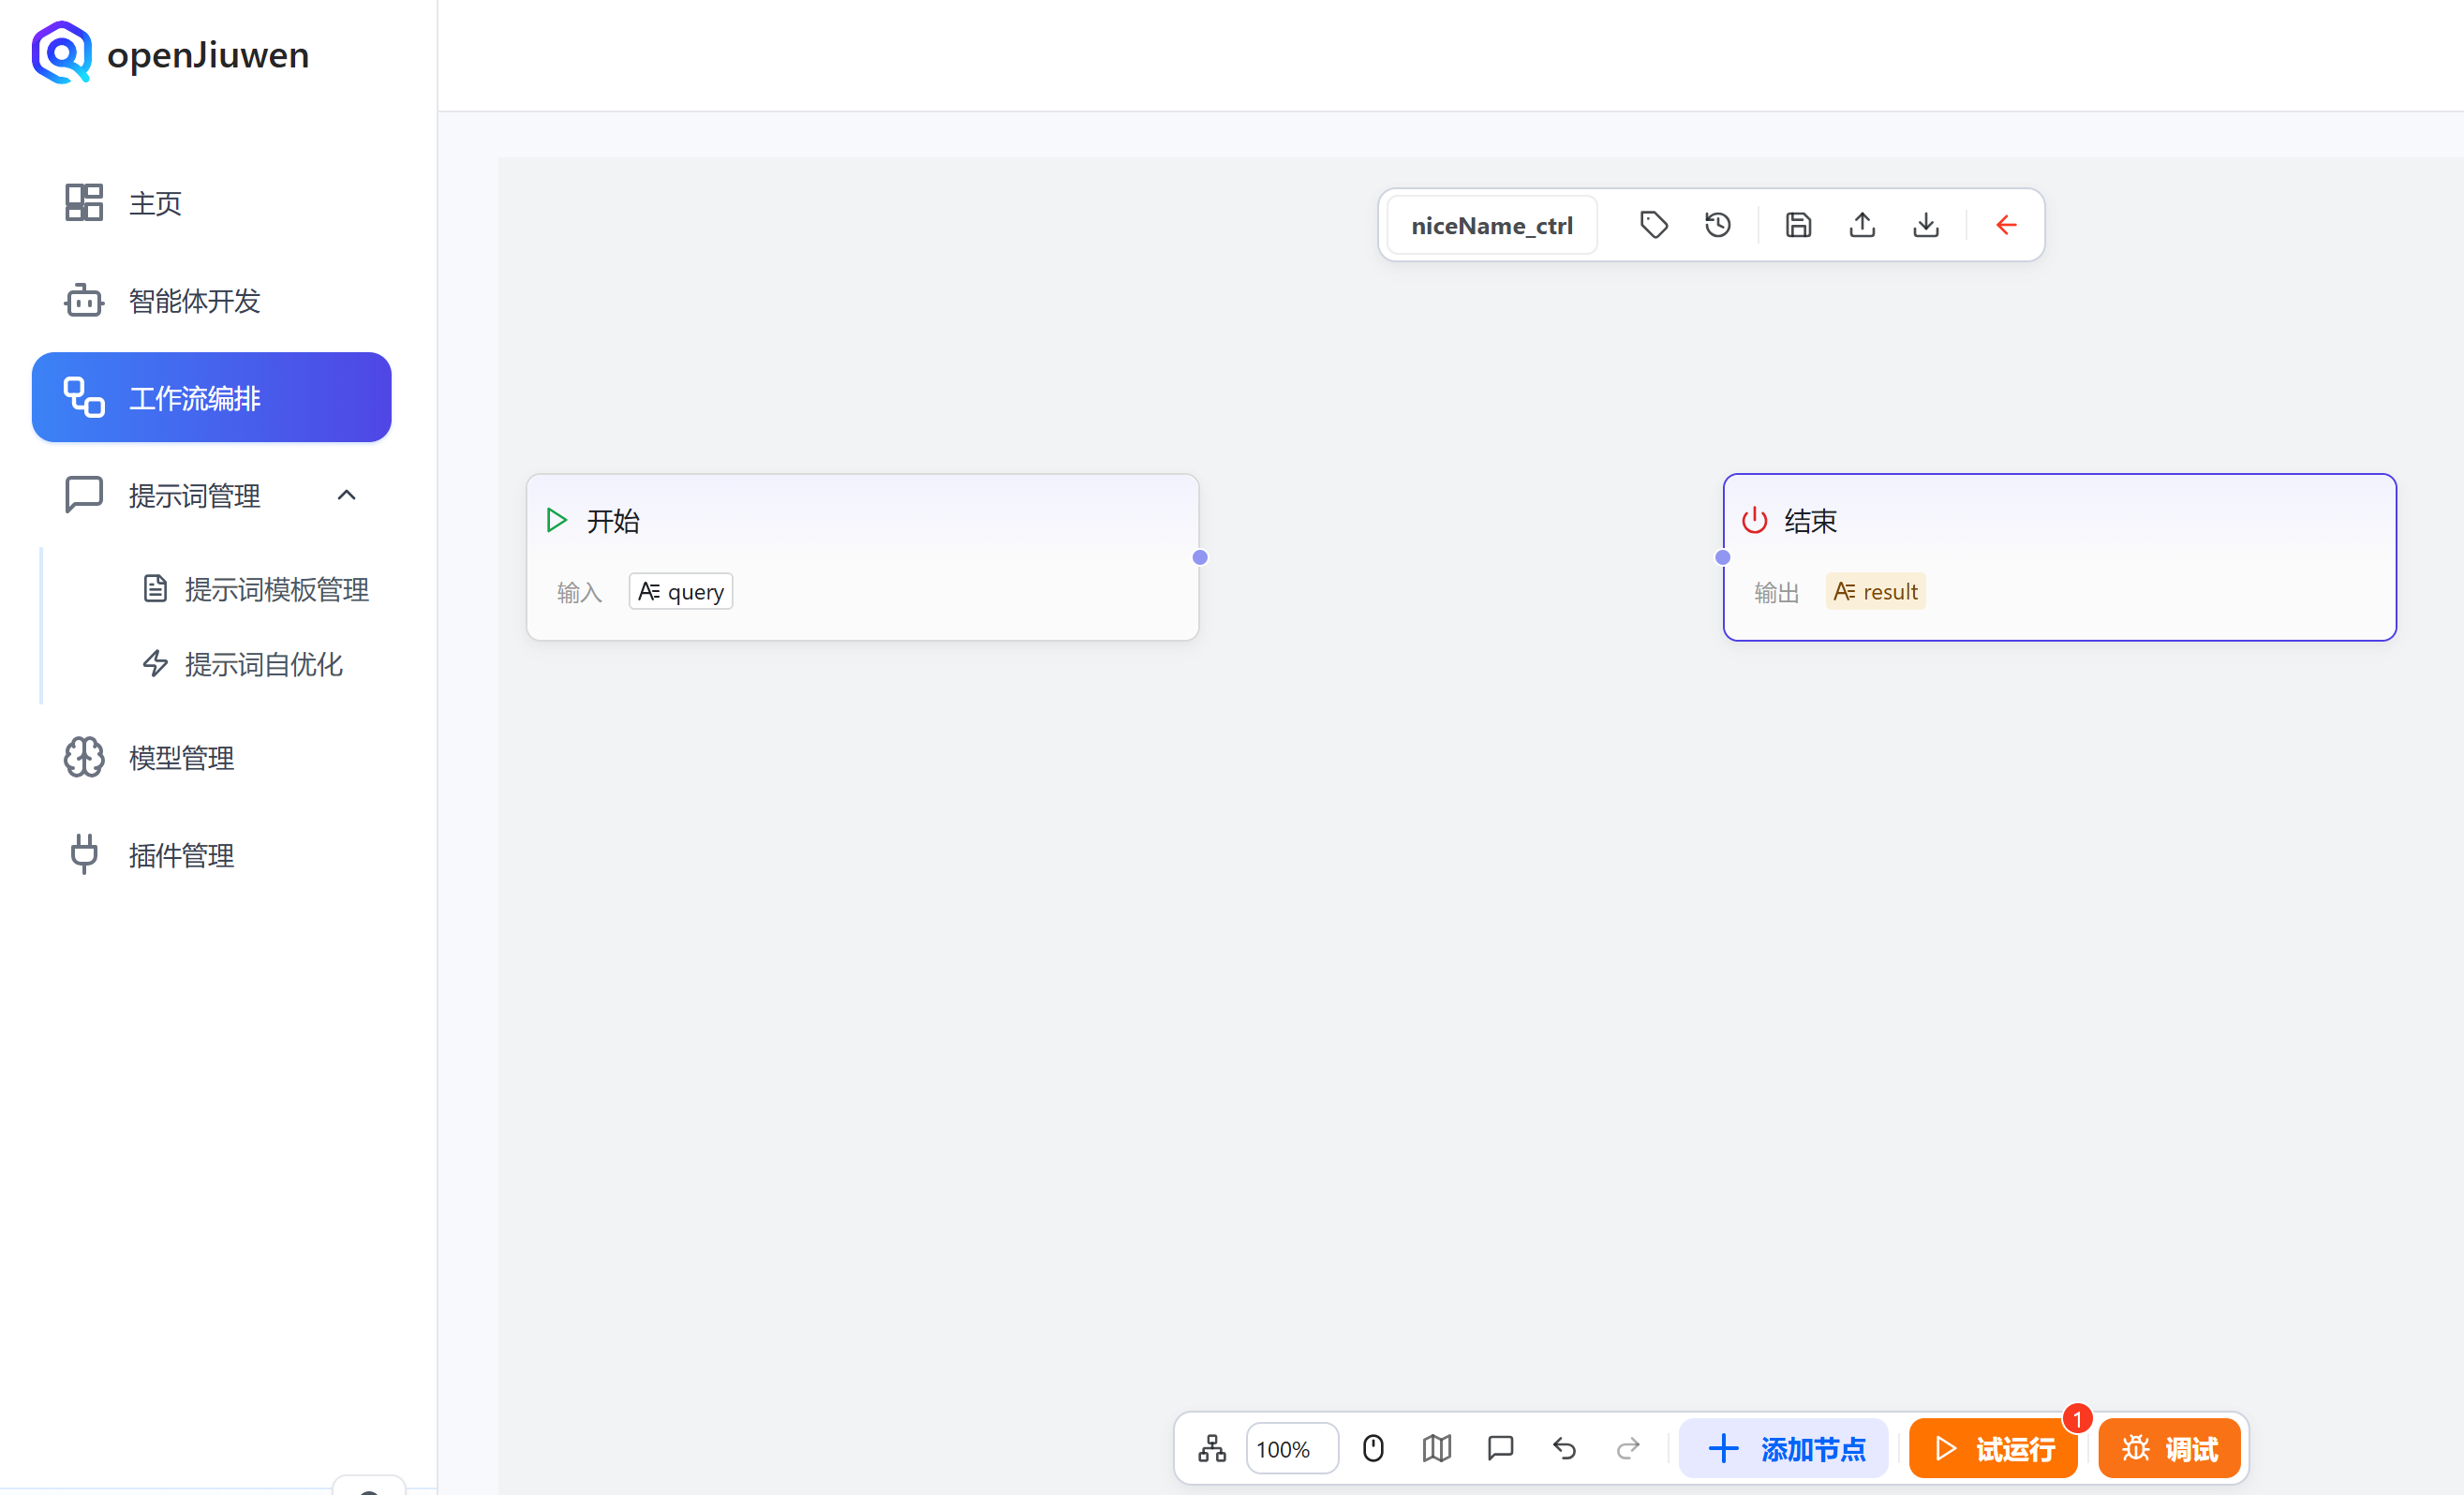
Task: Toggle the minimap icon
Action: point(1436,1447)
